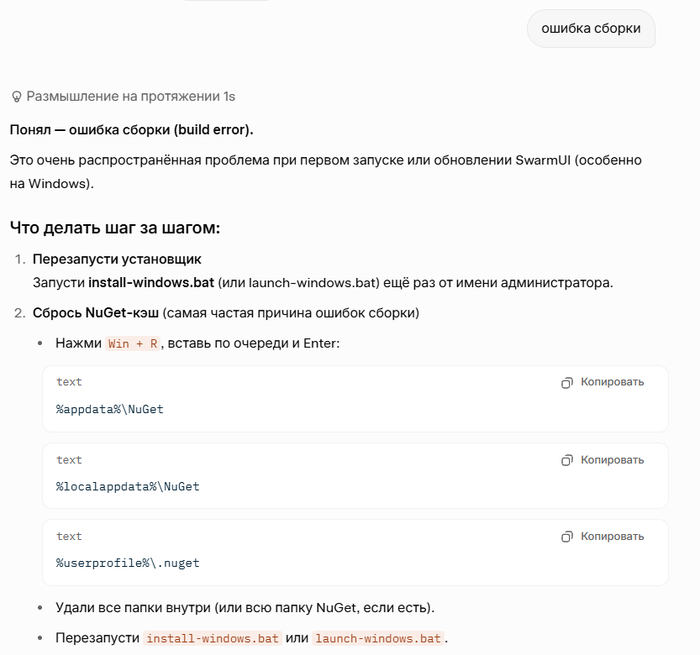This screenshot has height=655, width=700.
Task: Click the ошибка сборки message bubble
Action: coord(591,29)
